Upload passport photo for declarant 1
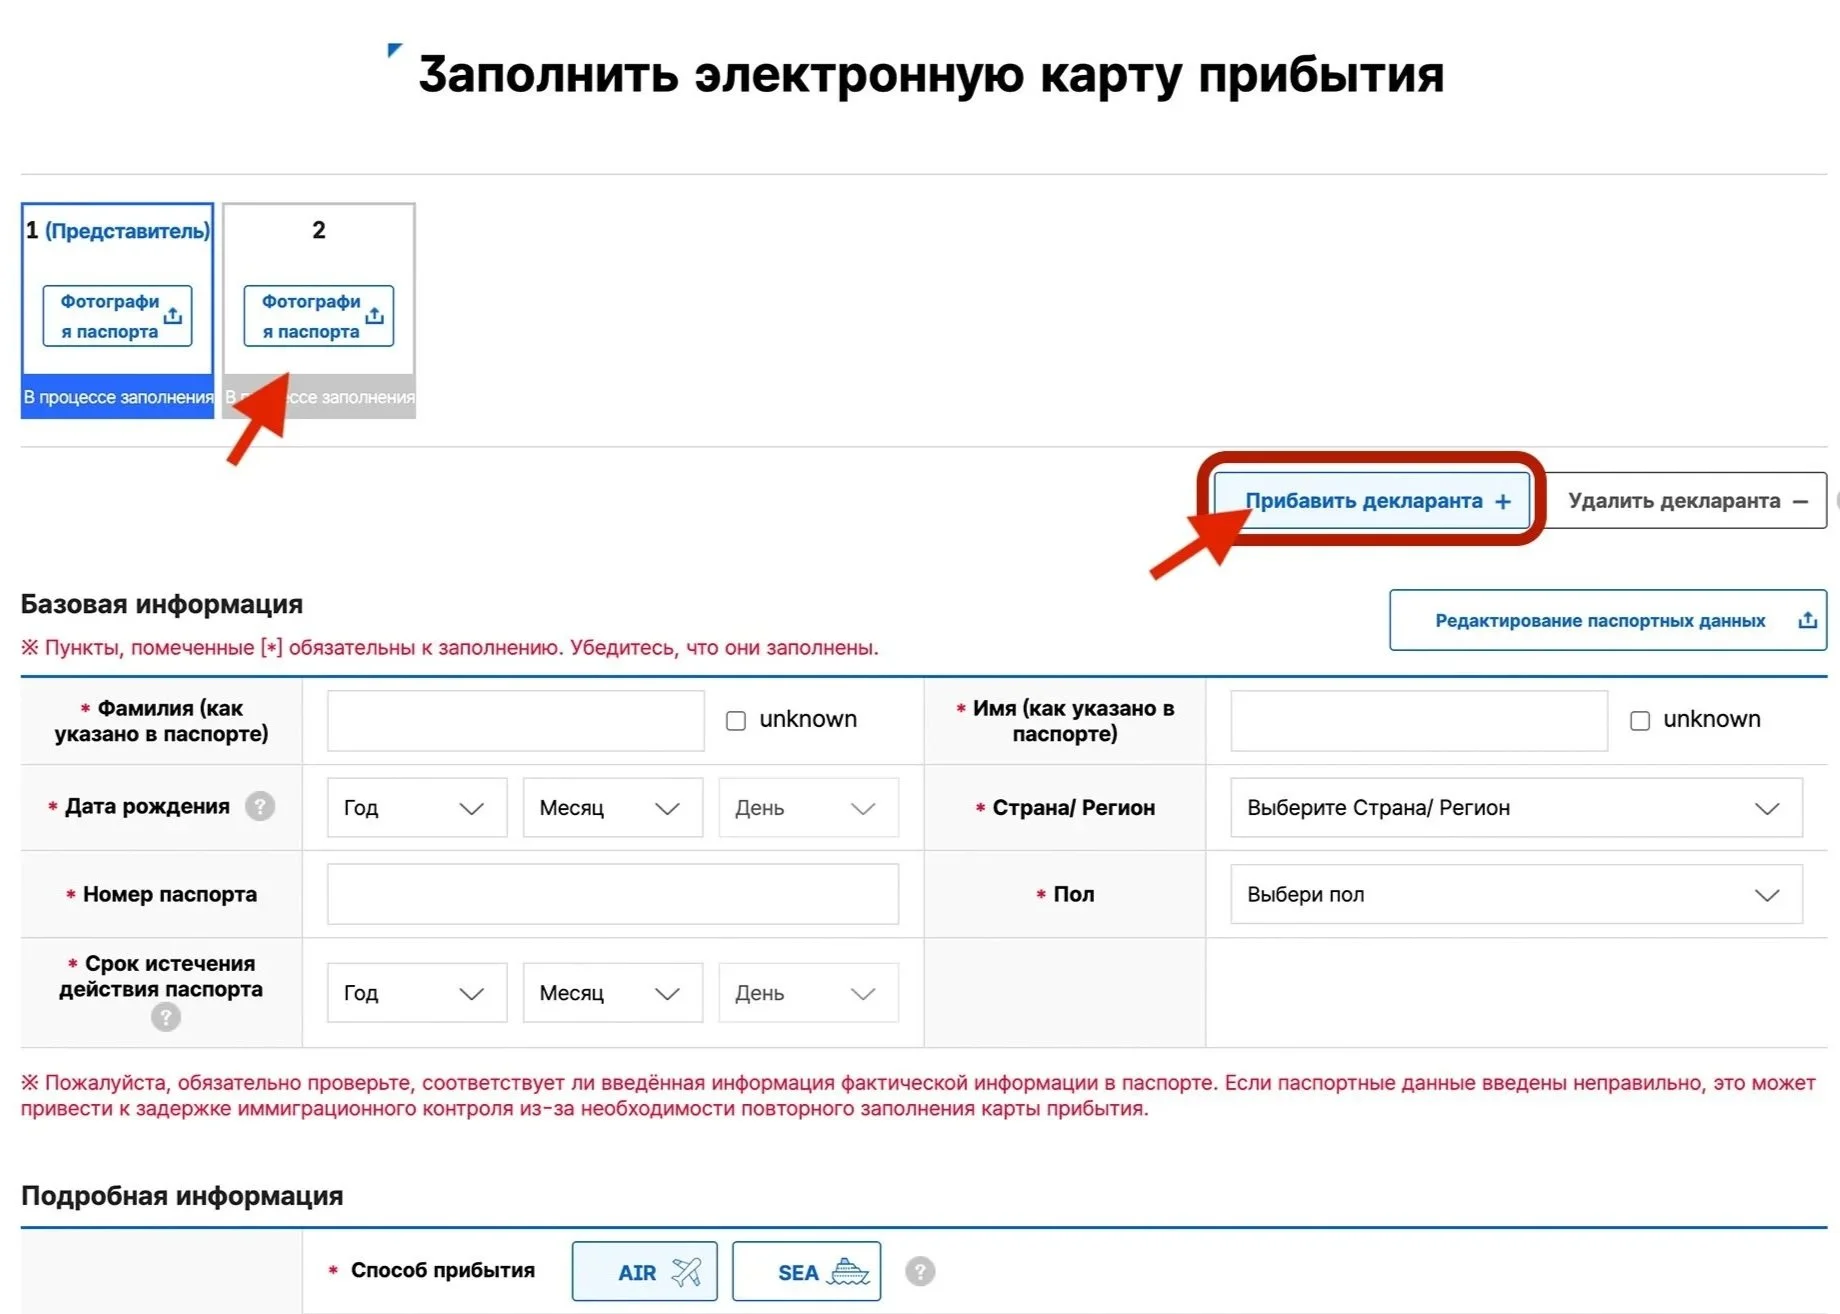1840x1314 pixels. coord(117,316)
